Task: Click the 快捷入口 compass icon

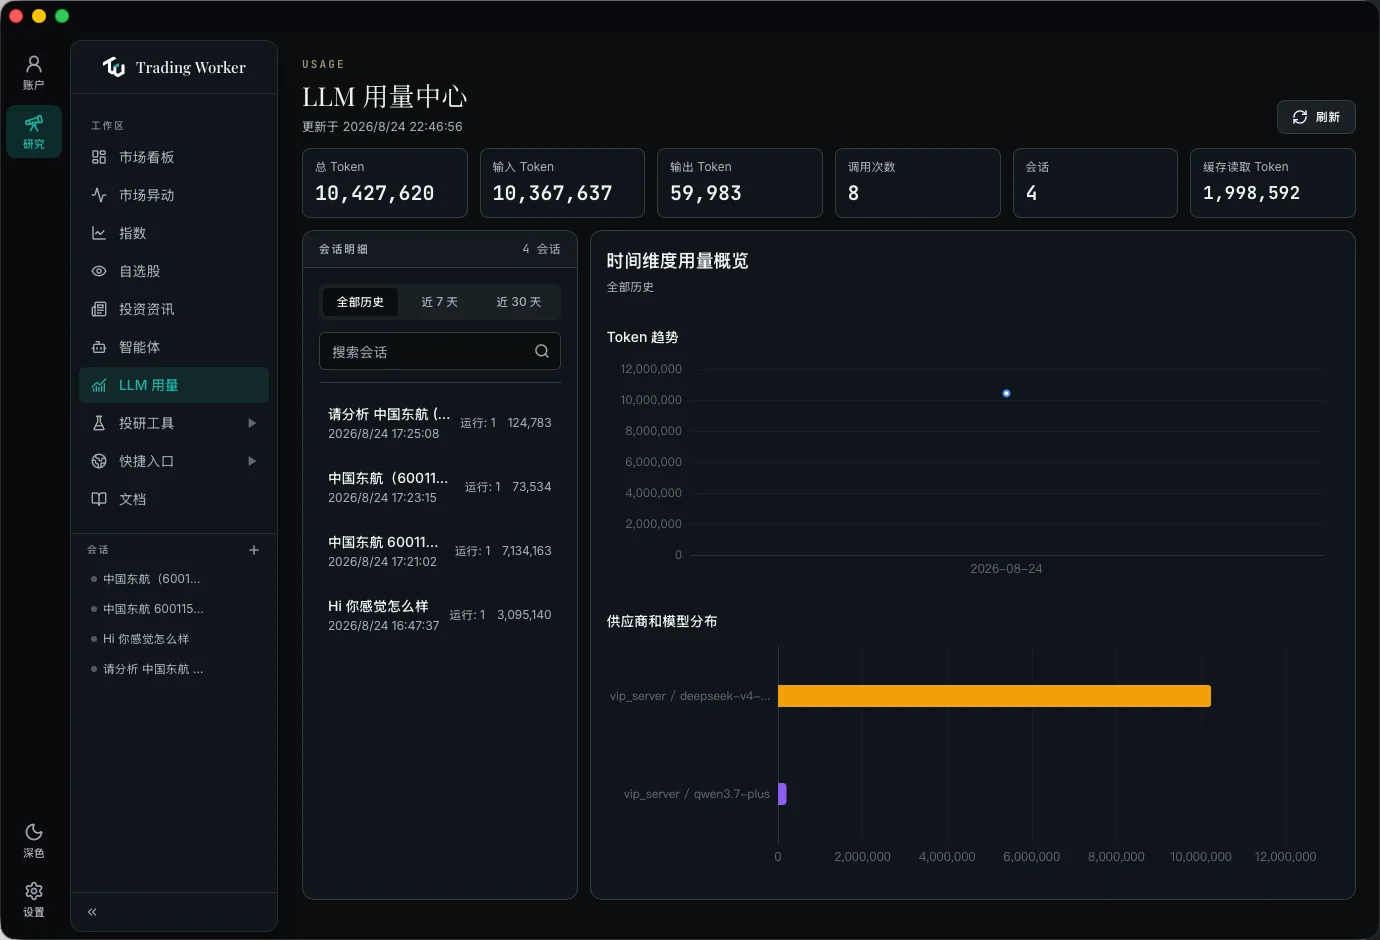Action: [99, 461]
